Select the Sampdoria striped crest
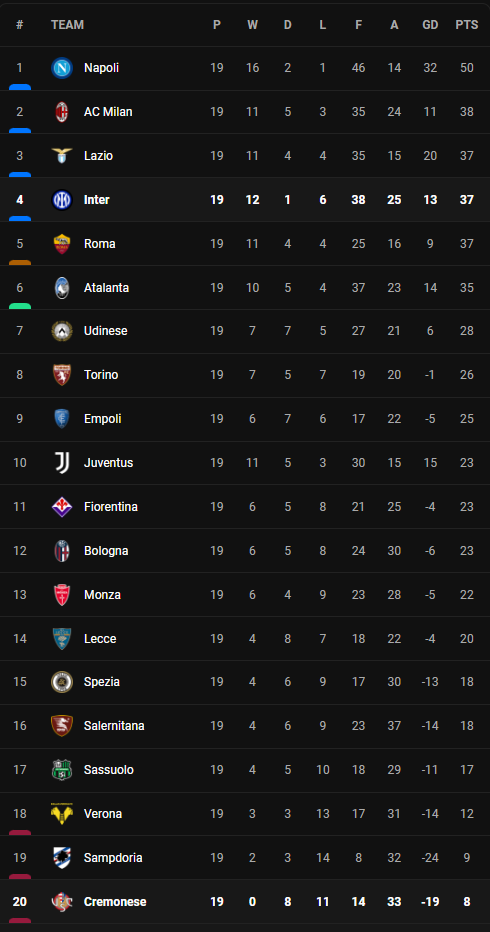490x932 pixels. (62, 858)
